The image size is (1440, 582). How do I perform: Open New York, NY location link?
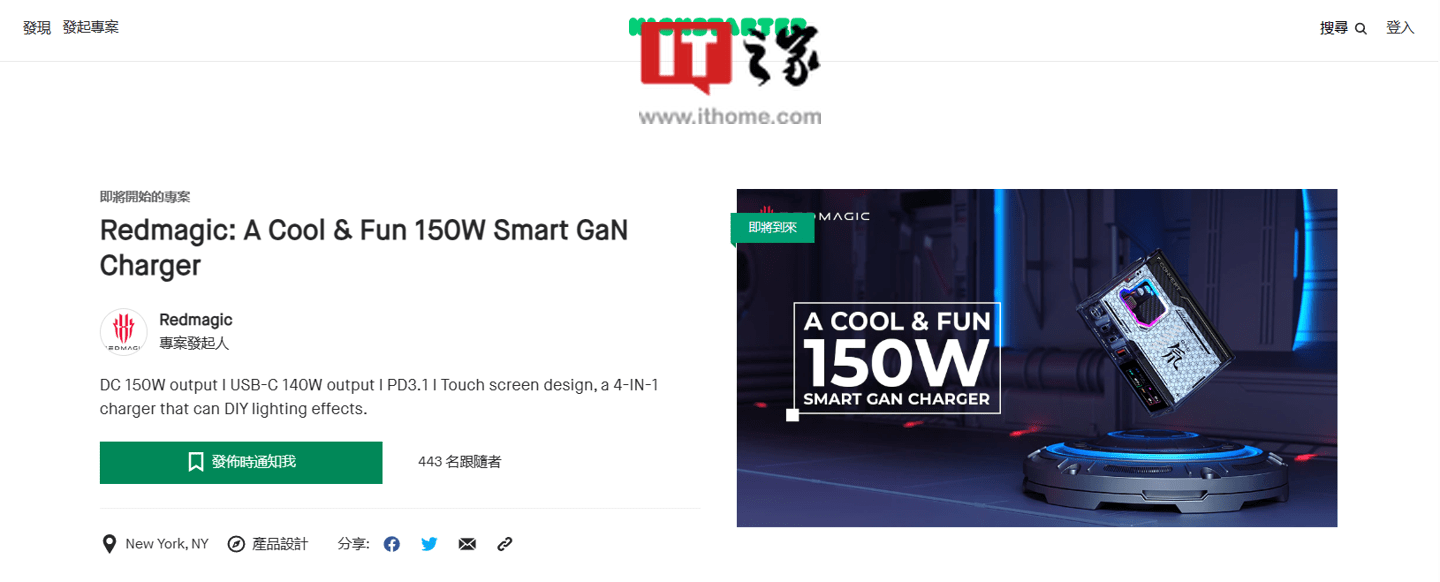pos(167,544)
